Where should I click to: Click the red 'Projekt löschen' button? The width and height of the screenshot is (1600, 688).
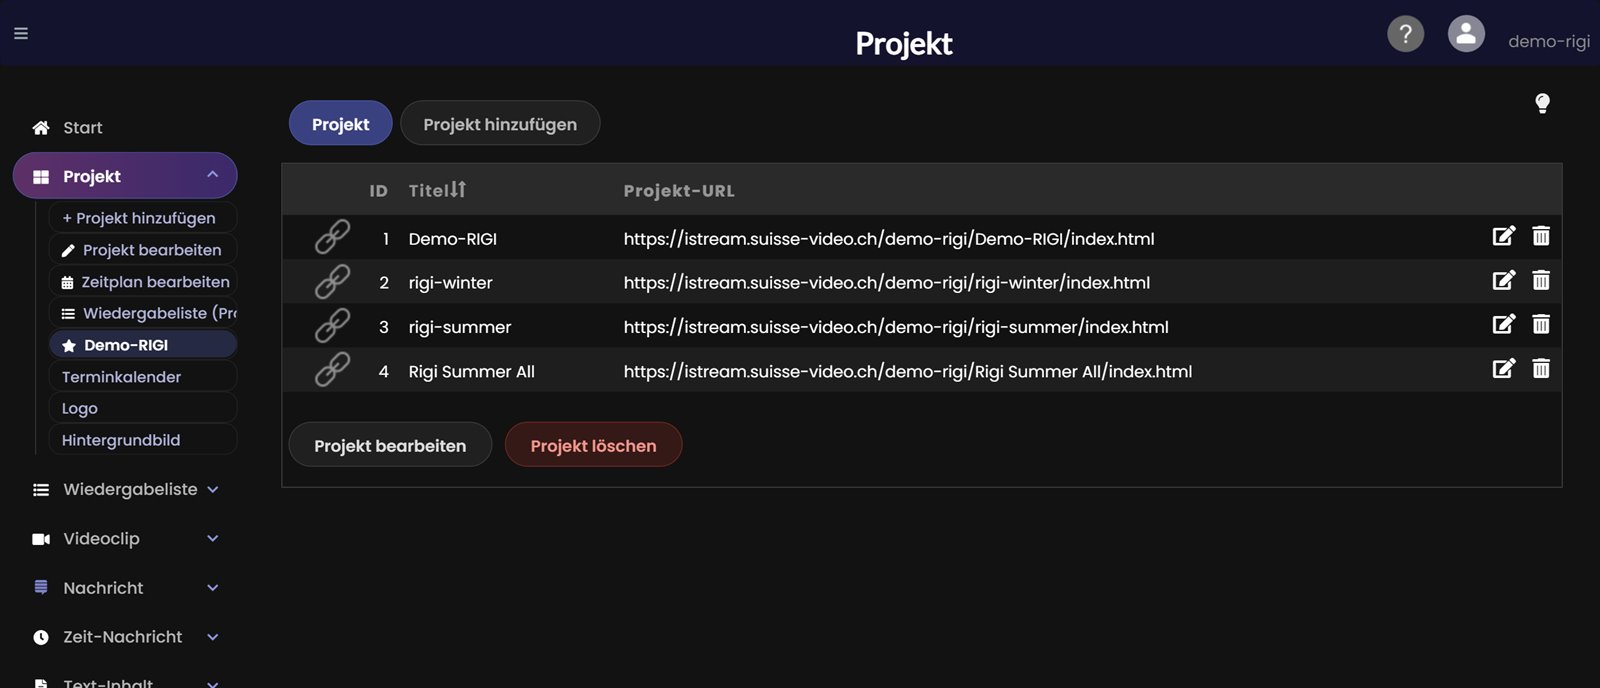click(x=593, y=445)
